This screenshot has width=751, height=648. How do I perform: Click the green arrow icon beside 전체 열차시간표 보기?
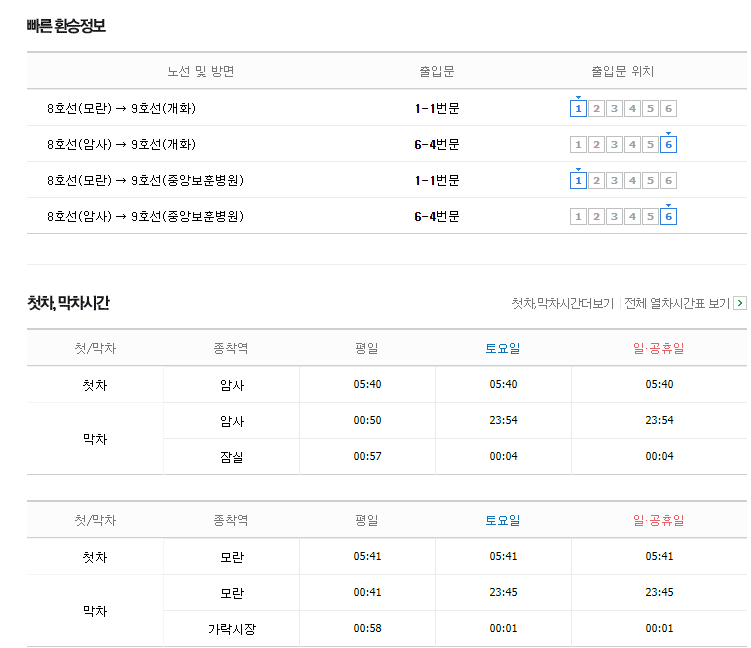pyautogui.click(x=740, y=303)
